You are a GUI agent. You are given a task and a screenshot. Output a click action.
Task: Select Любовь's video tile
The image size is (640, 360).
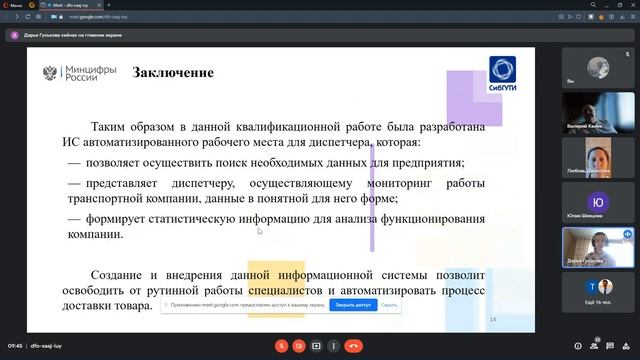[x=598, y=158]
